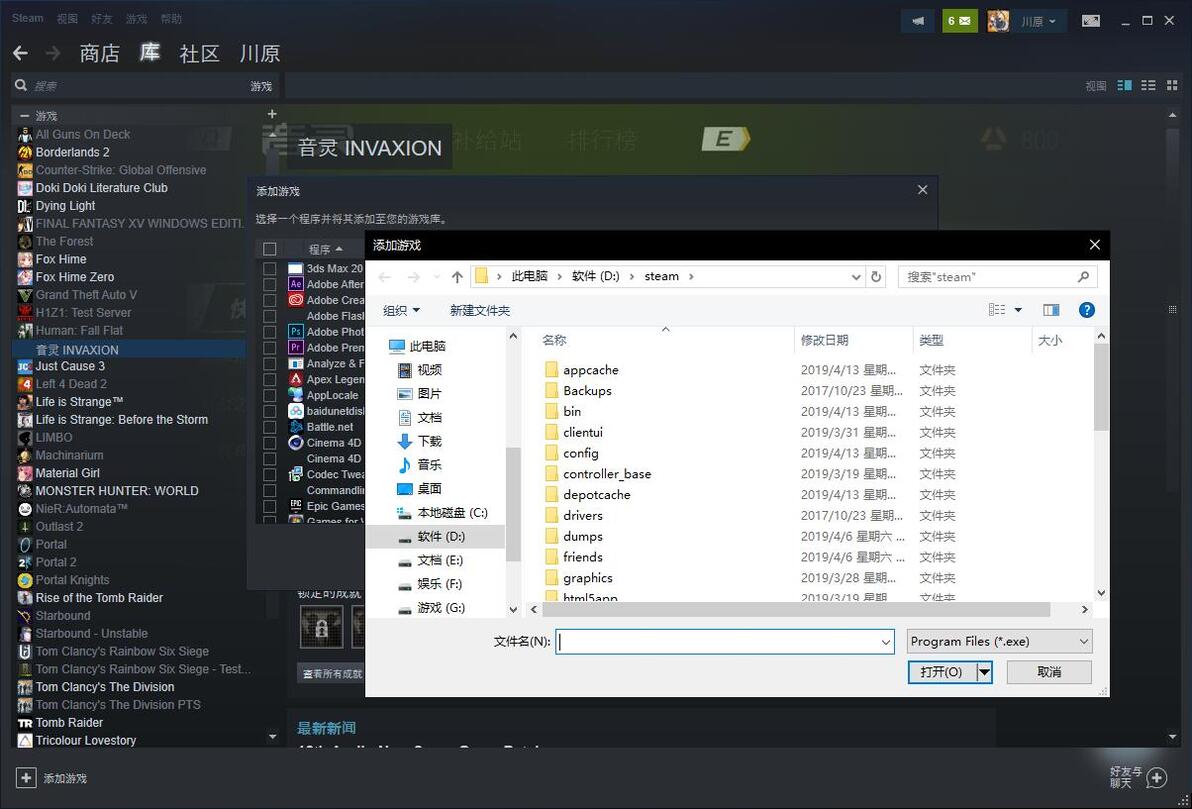The width and height of the screenshot is (1192, 809).
Task: Open the Steam menu
Action: tap(27, 18)
